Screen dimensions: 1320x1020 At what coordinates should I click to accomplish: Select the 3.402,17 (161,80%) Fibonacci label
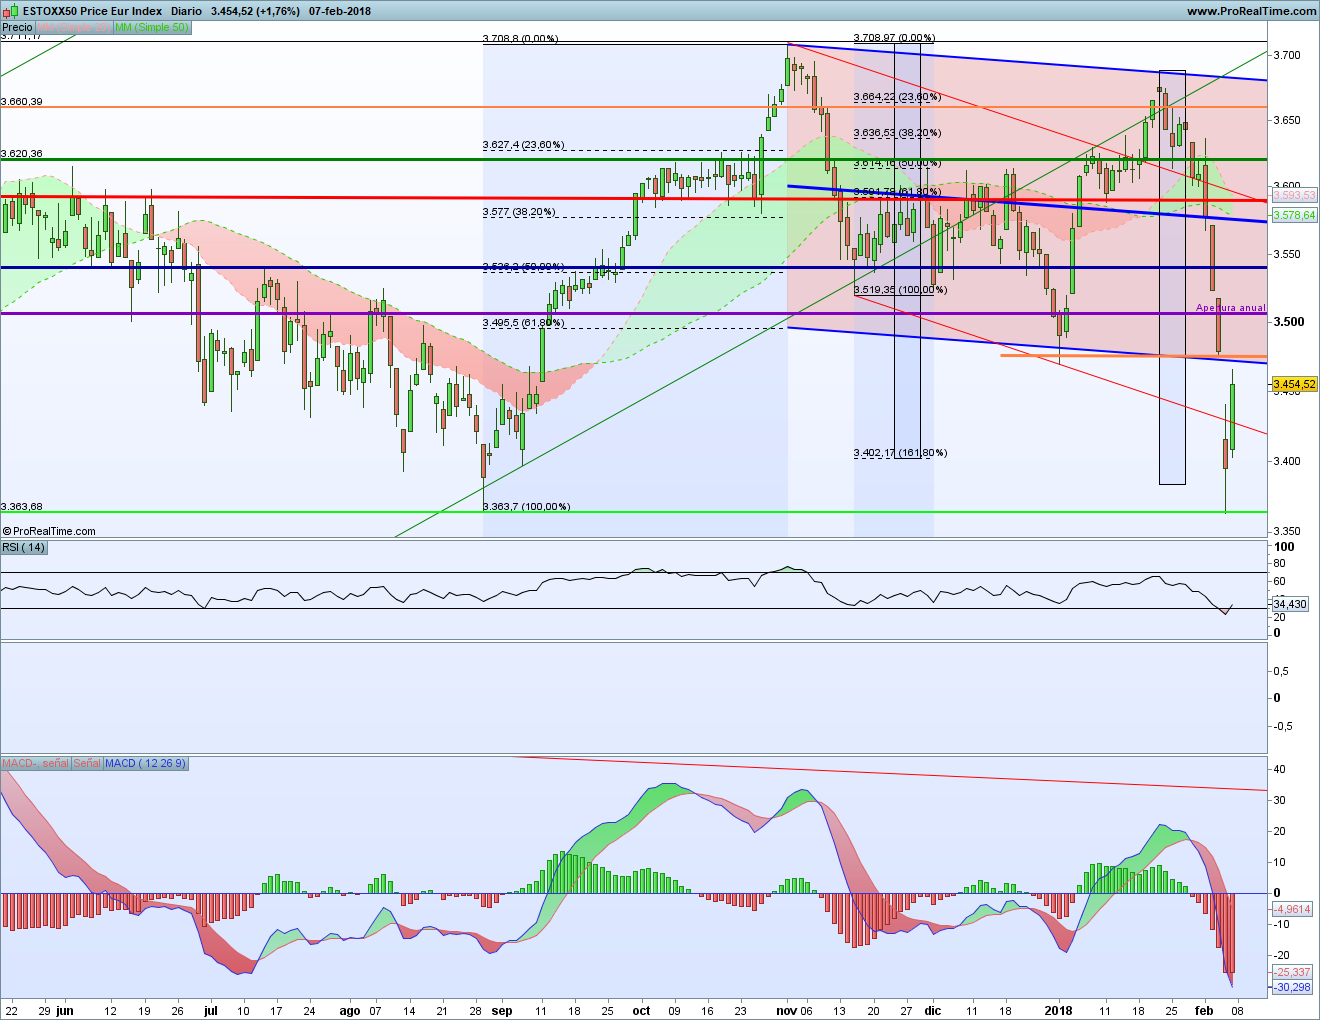(x=900, y=453)
